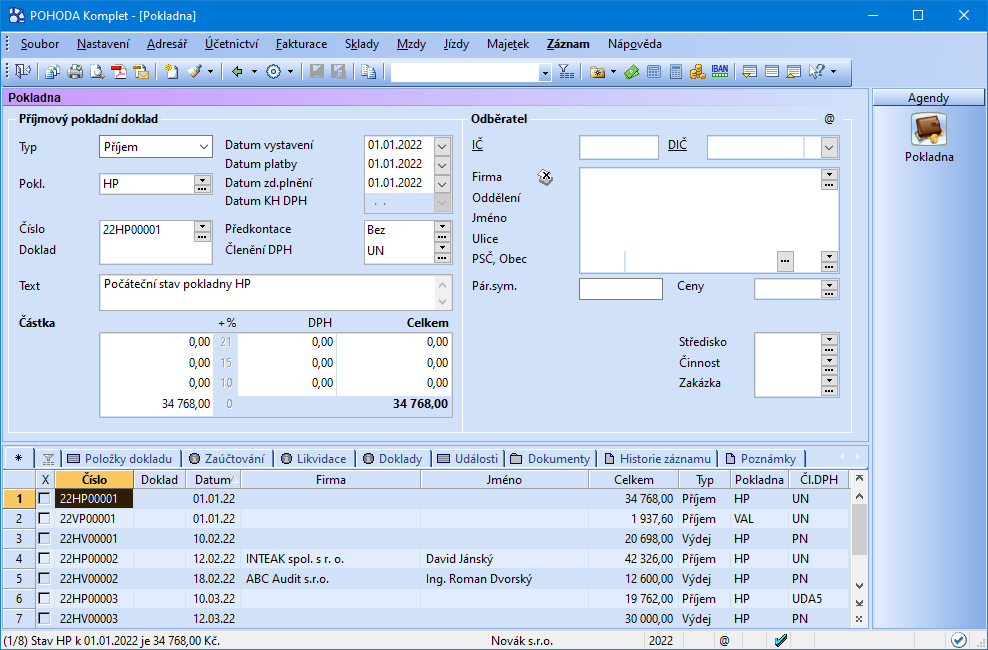
Task: Click the send PDF by e-mail icon
Action: (x=141, y=72)
